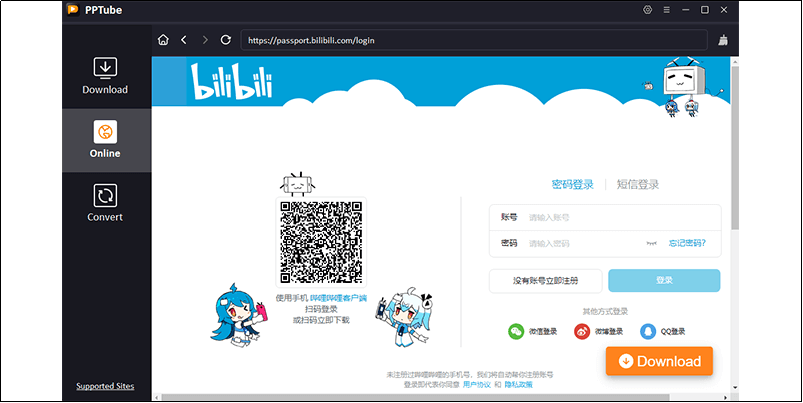Clear browsing data with broom icon
This screenshot has height=403, width=803.
[x=723, y=40]
